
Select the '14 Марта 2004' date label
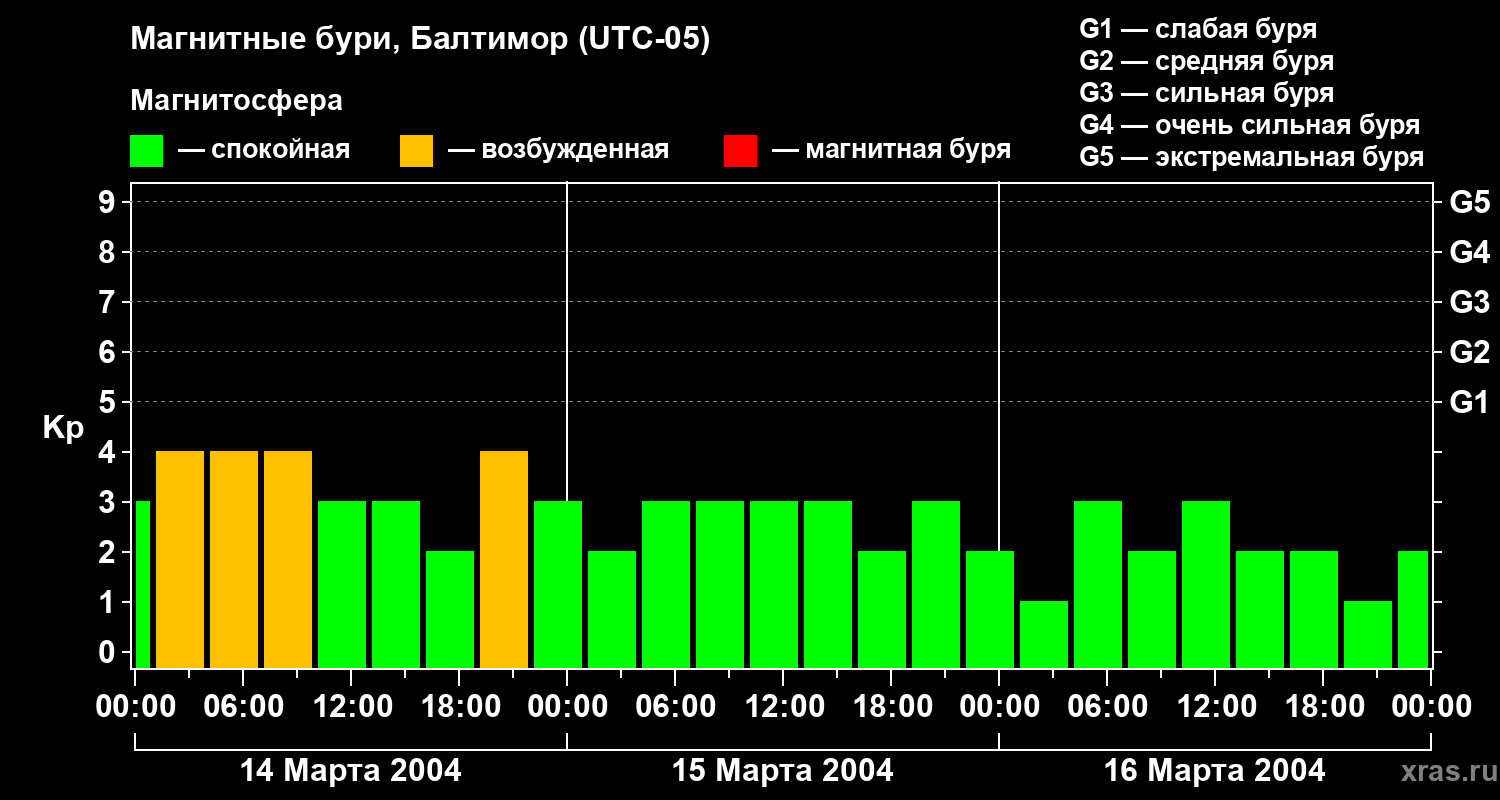(x=351, y=771)
